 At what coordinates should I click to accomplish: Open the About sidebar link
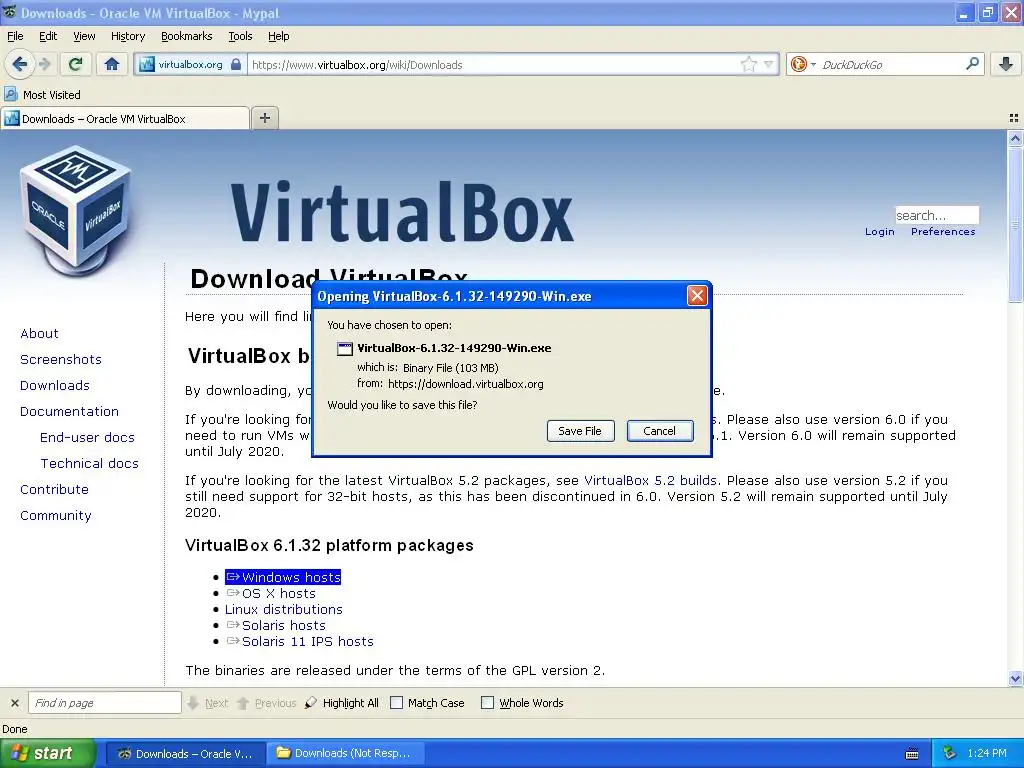39,334
